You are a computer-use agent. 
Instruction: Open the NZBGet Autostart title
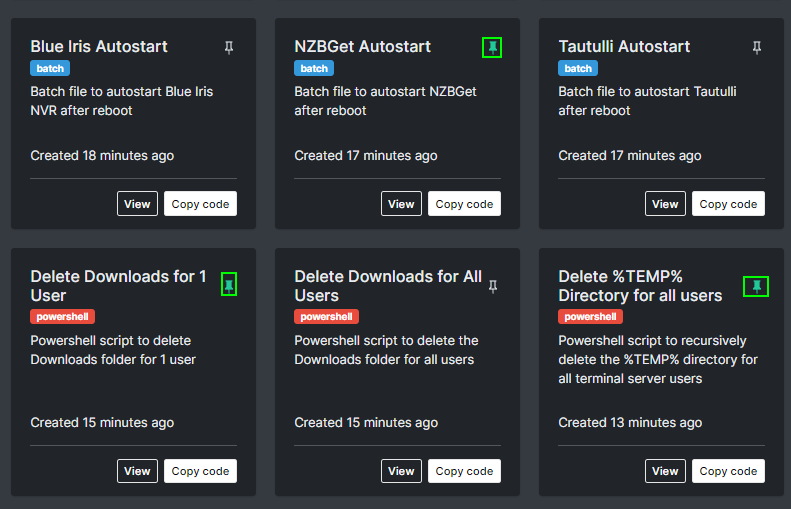pyautogui.click(x=362, y=46)
